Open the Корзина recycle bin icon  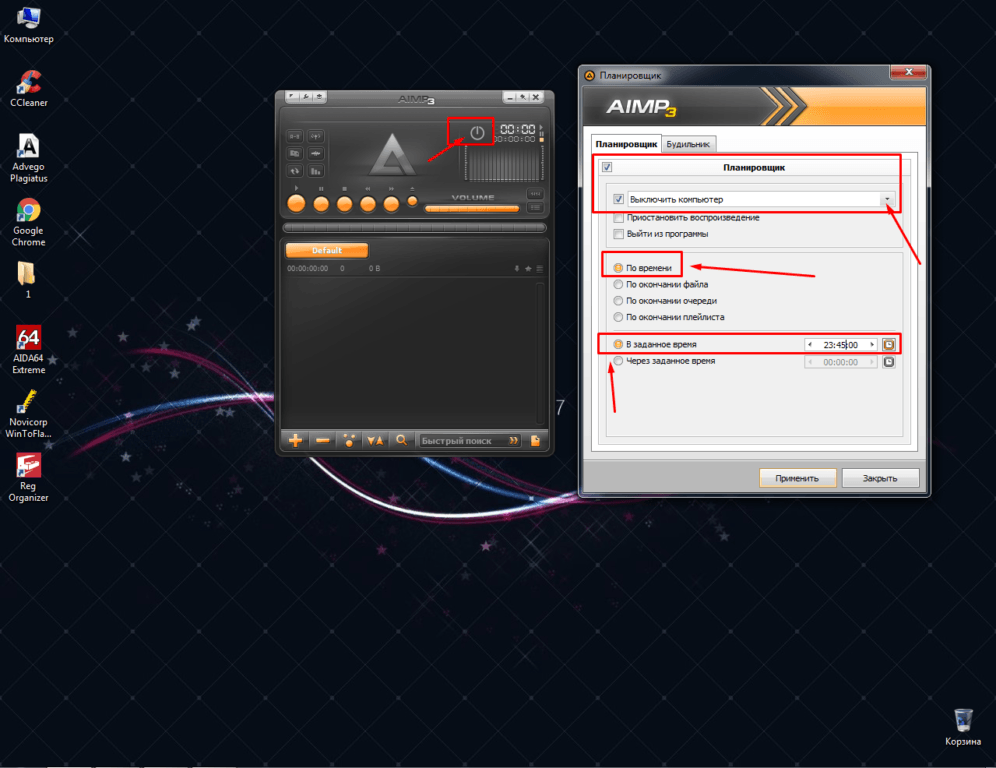click(963, 727)
